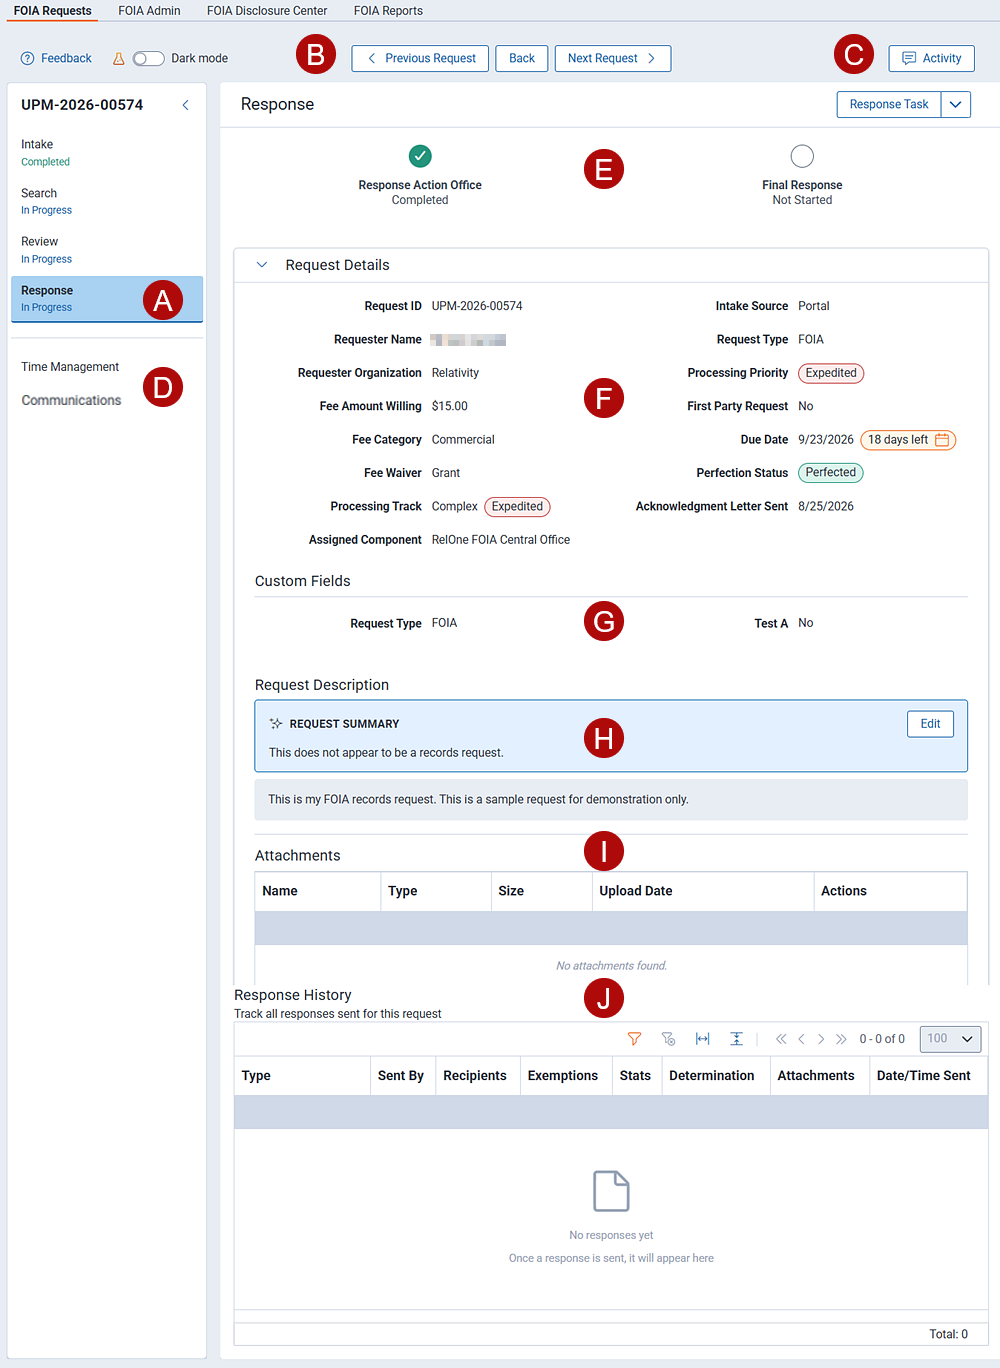Screen dimensions: 1000x1368
Task: Collapse the UPM-2026-00574 side panel
Action: click(185, 105)
